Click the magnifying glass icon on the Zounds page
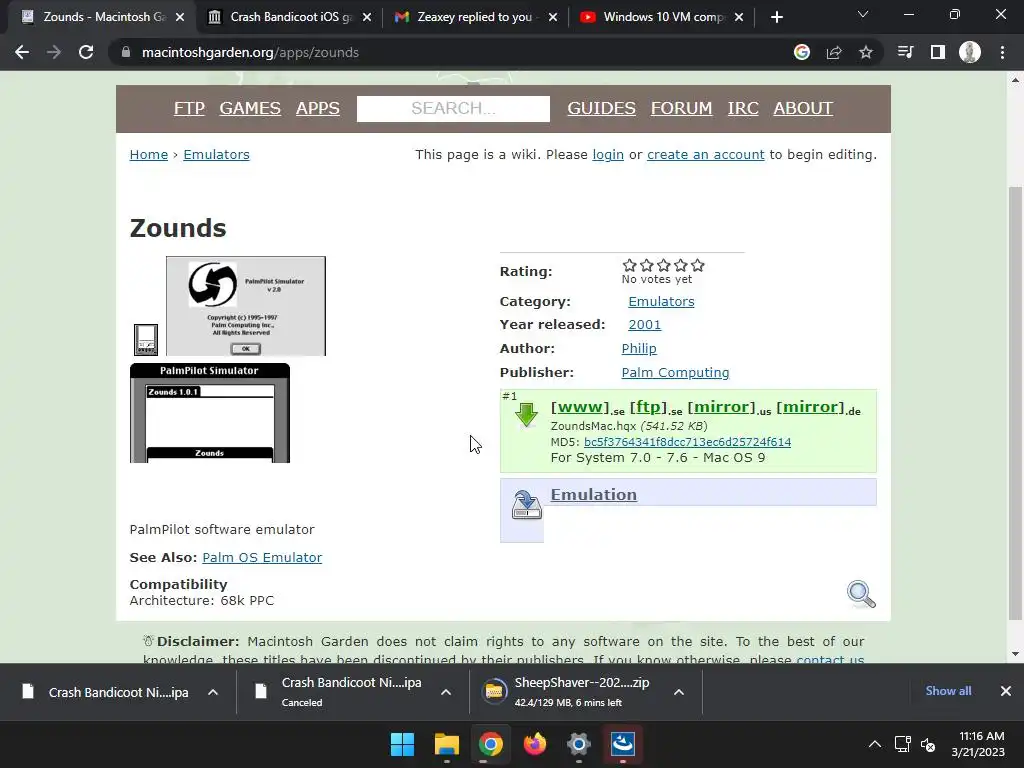Image resolution: width=1024 pixels, height=768 pixels. pos(861,594)
